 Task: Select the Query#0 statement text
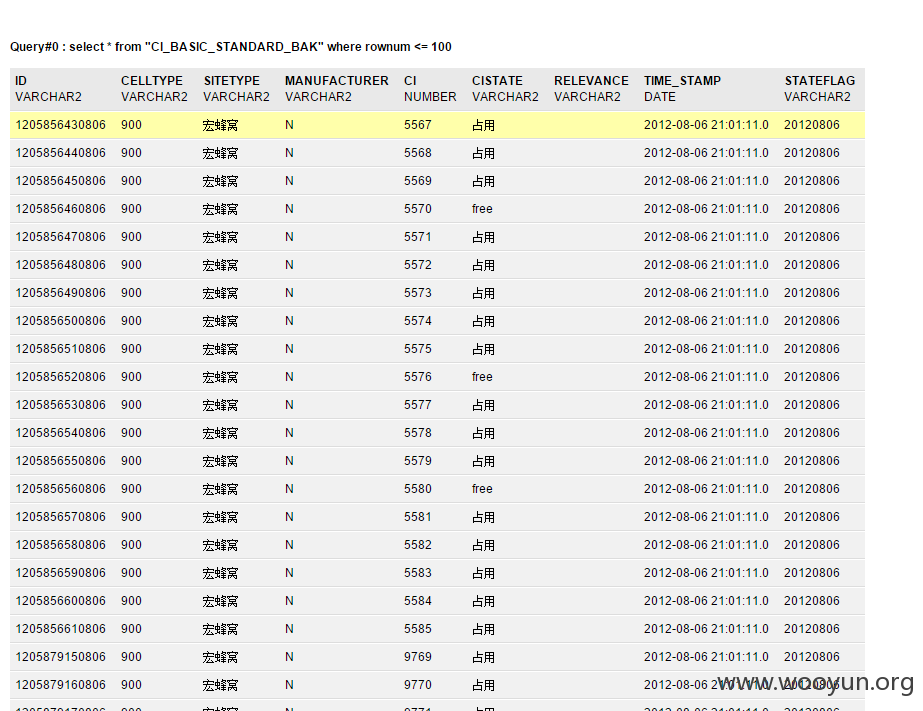(231, 46)
